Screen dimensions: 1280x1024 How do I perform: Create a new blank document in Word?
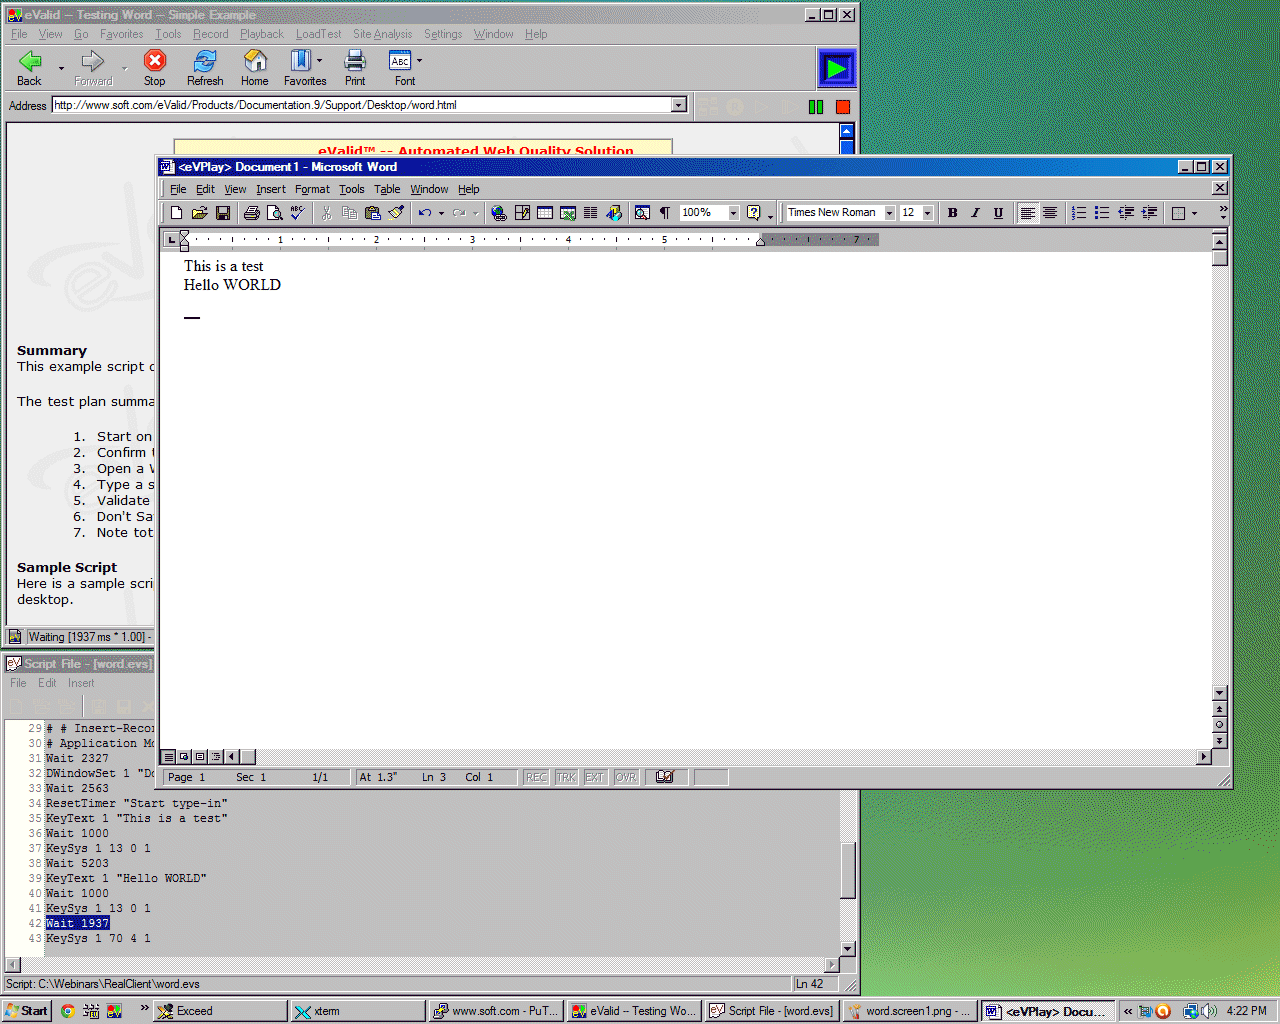177,213
